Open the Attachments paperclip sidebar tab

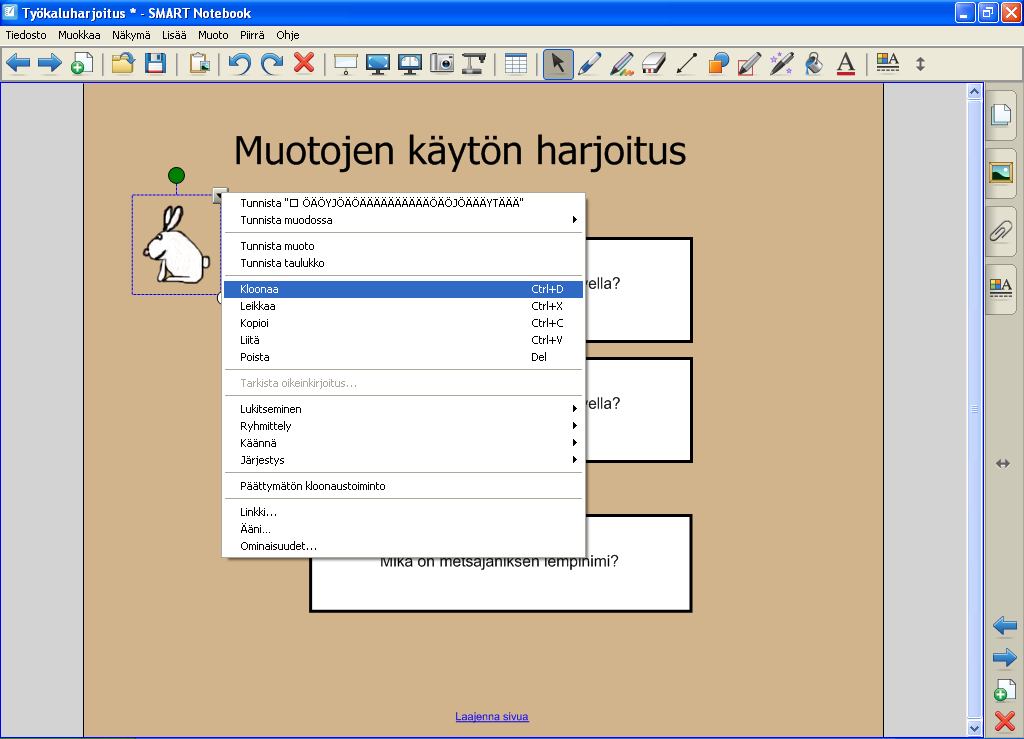1000,231
